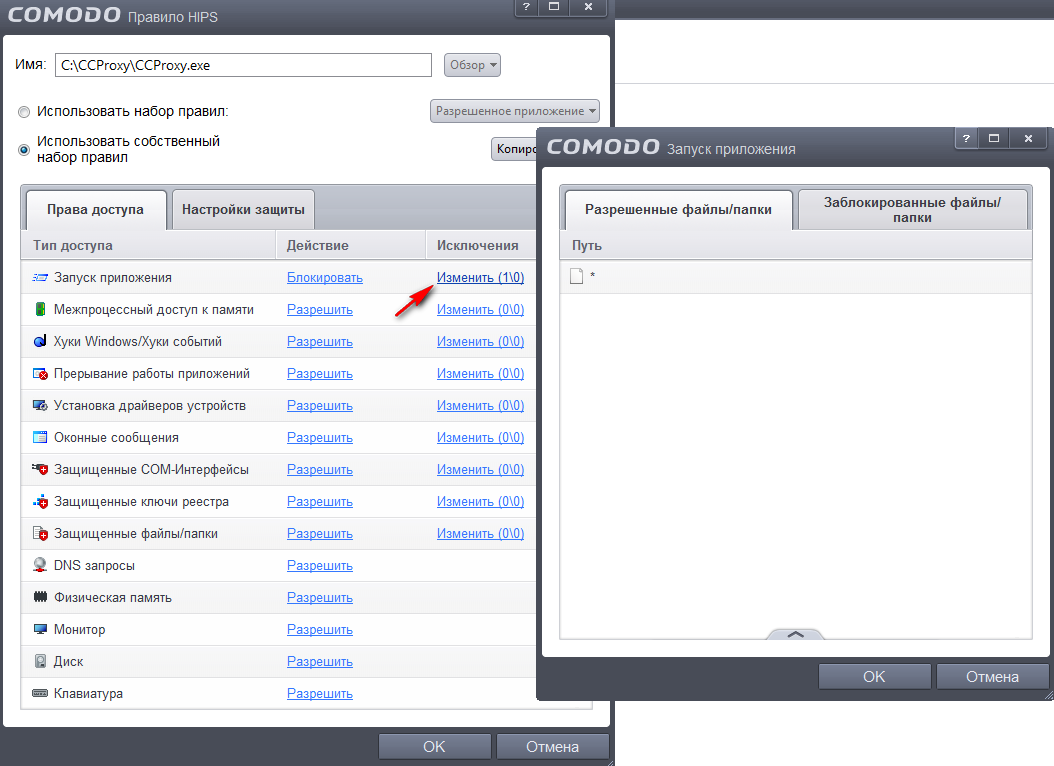Click Разрешить for Защищенные COM-Интерфейсы
Image resolution: width=1054 pixels, height=766 pixels.
(320, 470)
